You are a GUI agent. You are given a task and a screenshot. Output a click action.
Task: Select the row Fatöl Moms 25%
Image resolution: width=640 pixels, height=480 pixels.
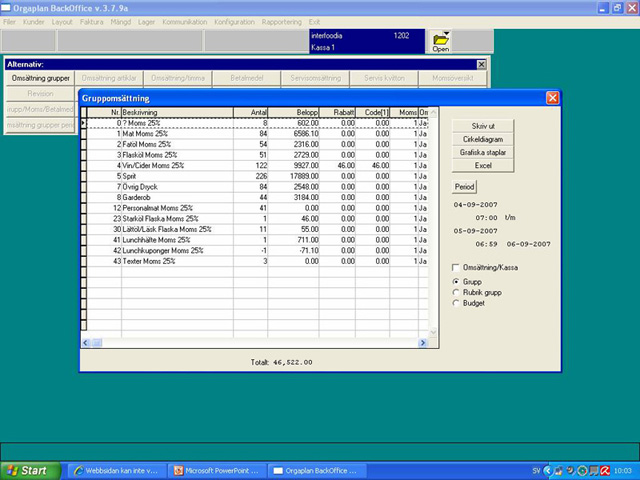257,144
